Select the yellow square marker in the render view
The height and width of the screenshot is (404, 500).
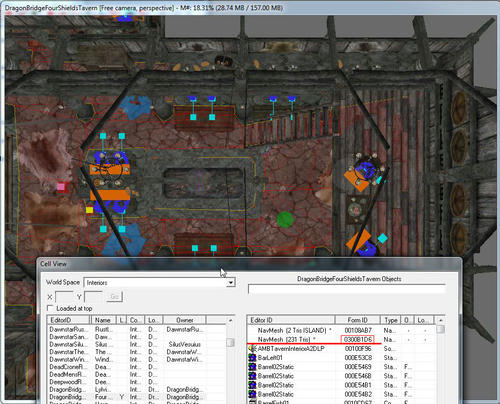pos(89,210)
